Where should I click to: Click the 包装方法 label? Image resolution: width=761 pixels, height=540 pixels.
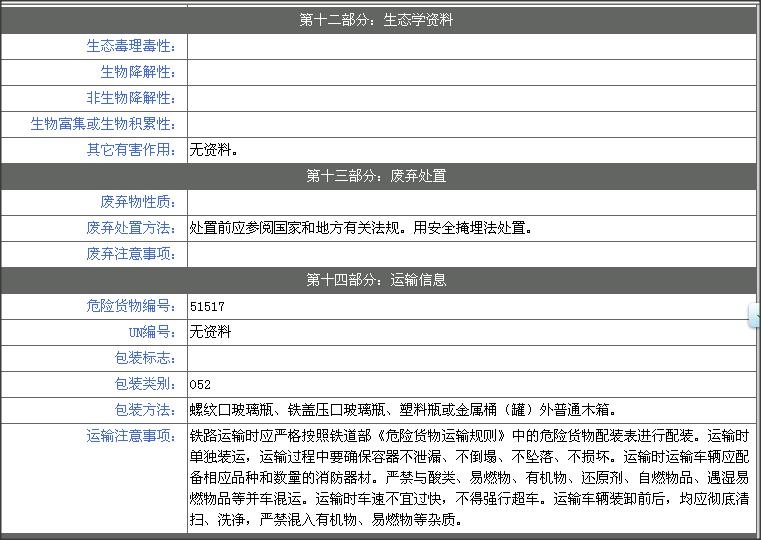145,410
